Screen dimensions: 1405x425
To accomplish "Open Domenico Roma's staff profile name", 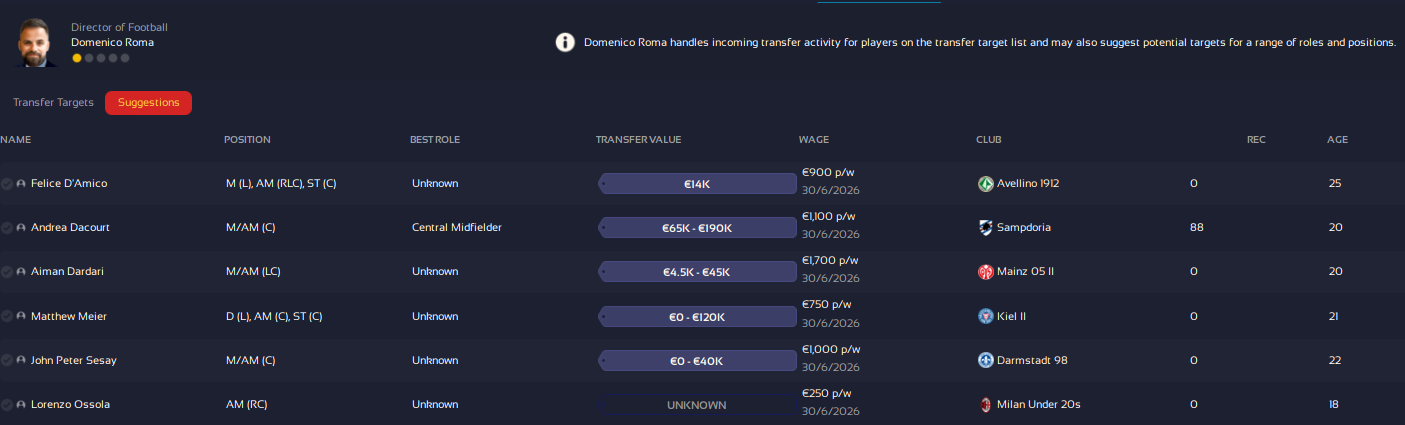I will pyautogui.click(x=112, y=43).
